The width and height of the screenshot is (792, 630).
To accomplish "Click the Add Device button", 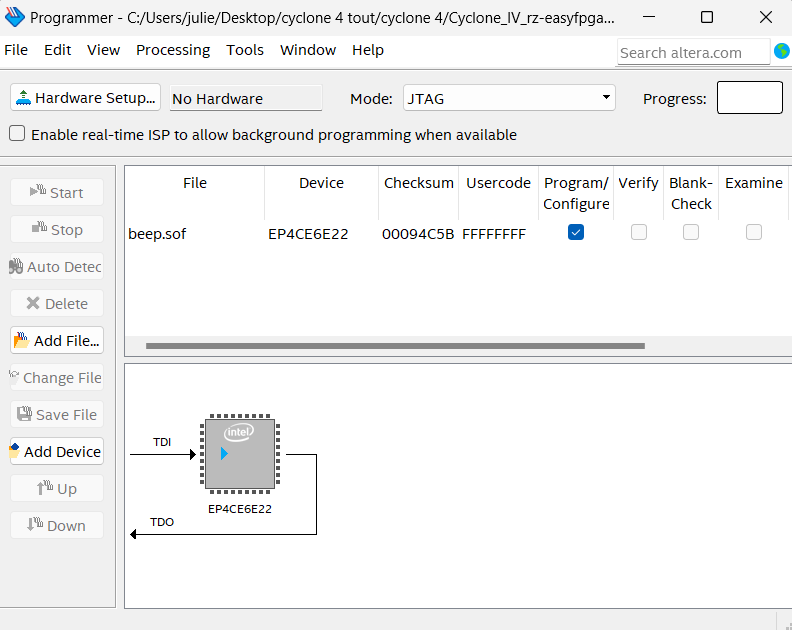I will [57, 452].
